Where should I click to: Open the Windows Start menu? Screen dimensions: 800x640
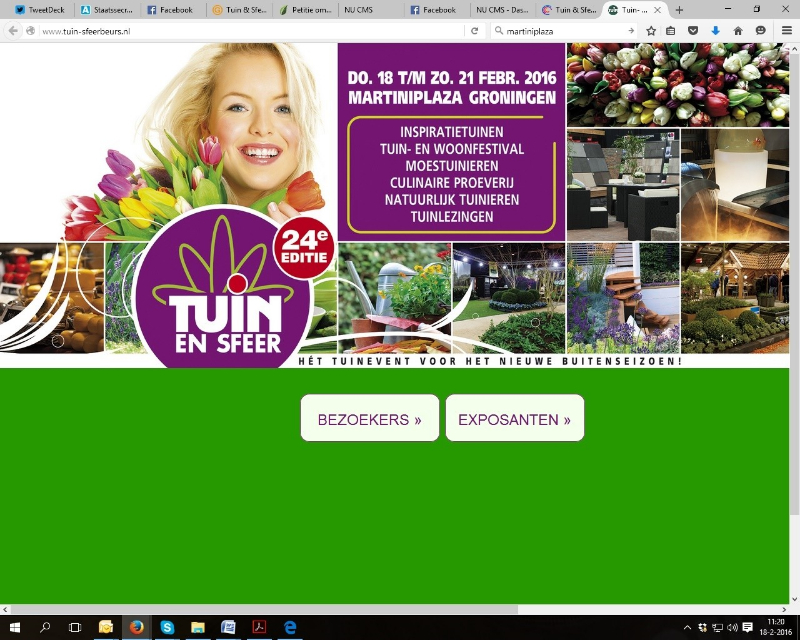click(15, 627)
